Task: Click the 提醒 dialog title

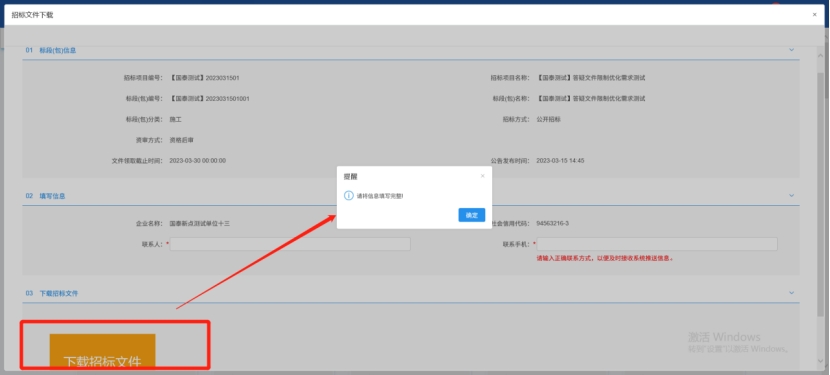Action: click(350, 176)
